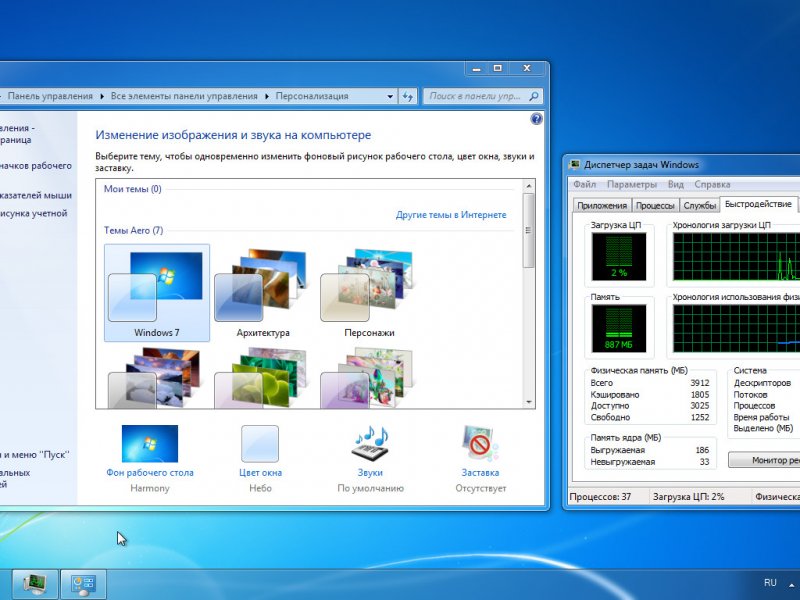
Task: Switch to the Процессы tab
Action: coord(655,205)
